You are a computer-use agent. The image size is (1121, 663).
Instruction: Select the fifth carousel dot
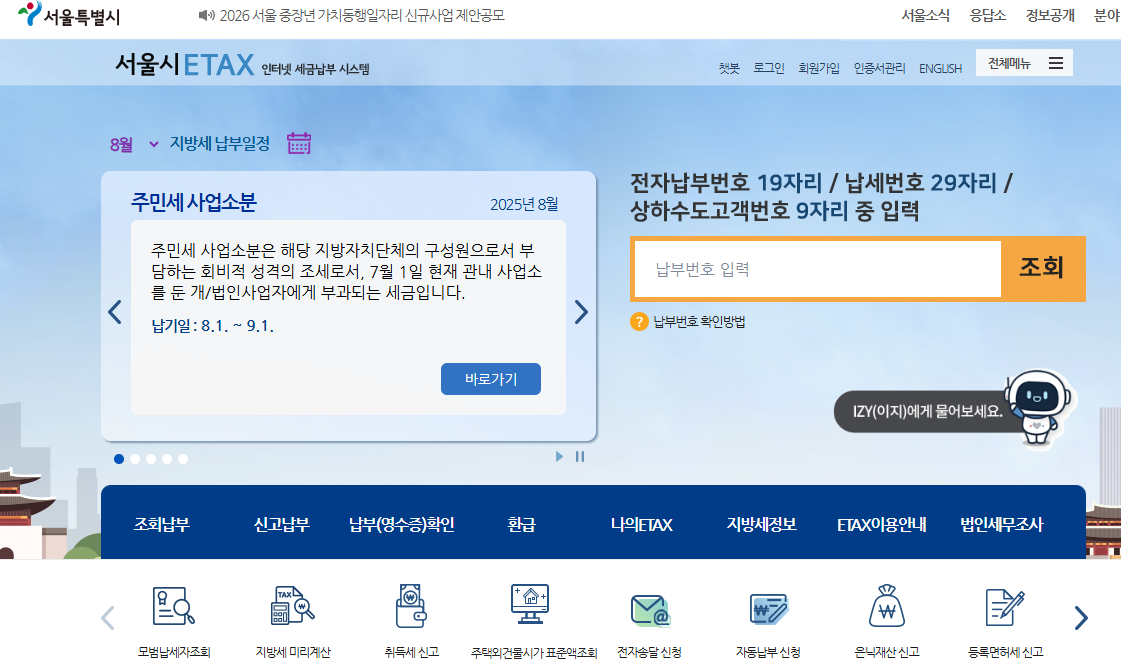click(183, 459)
